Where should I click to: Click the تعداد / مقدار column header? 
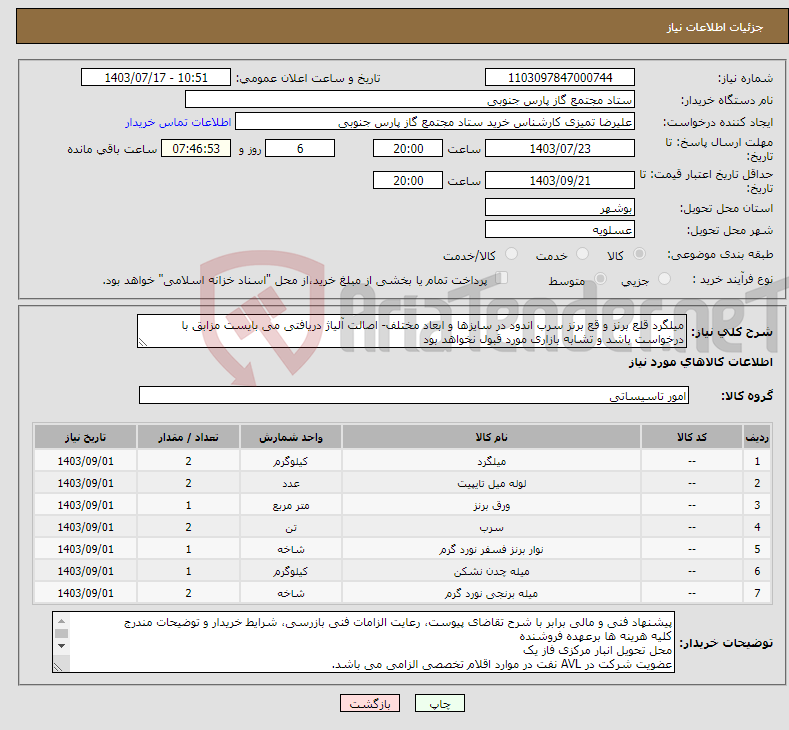(x=188, y=437)
